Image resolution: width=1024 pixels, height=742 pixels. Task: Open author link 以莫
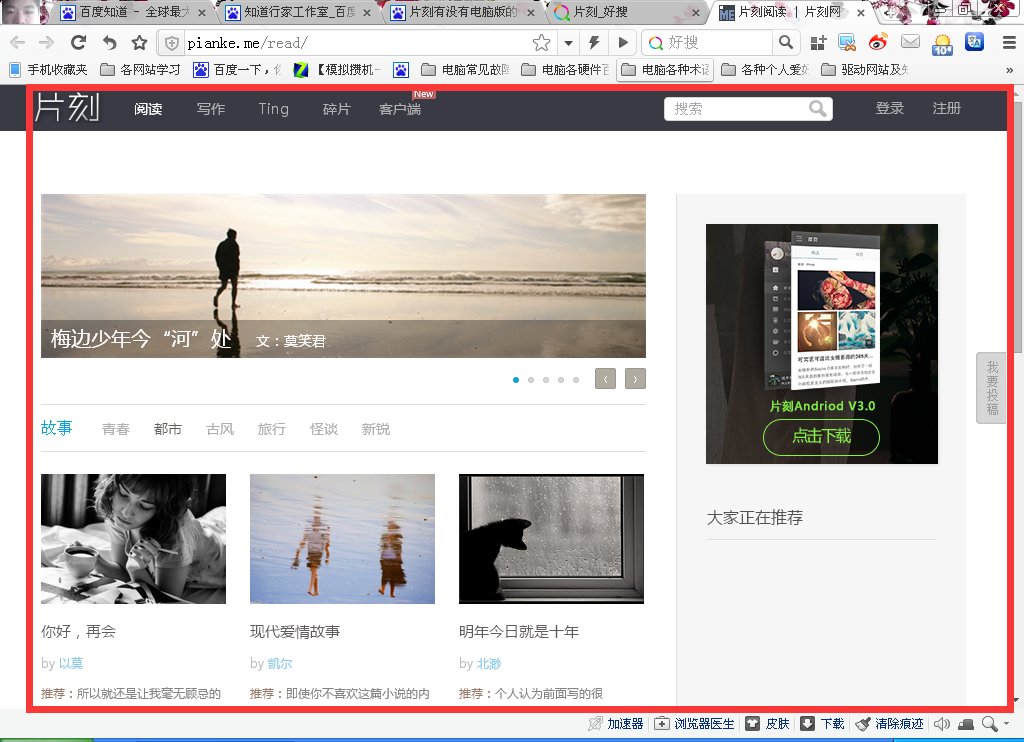[x=71, y=663]
